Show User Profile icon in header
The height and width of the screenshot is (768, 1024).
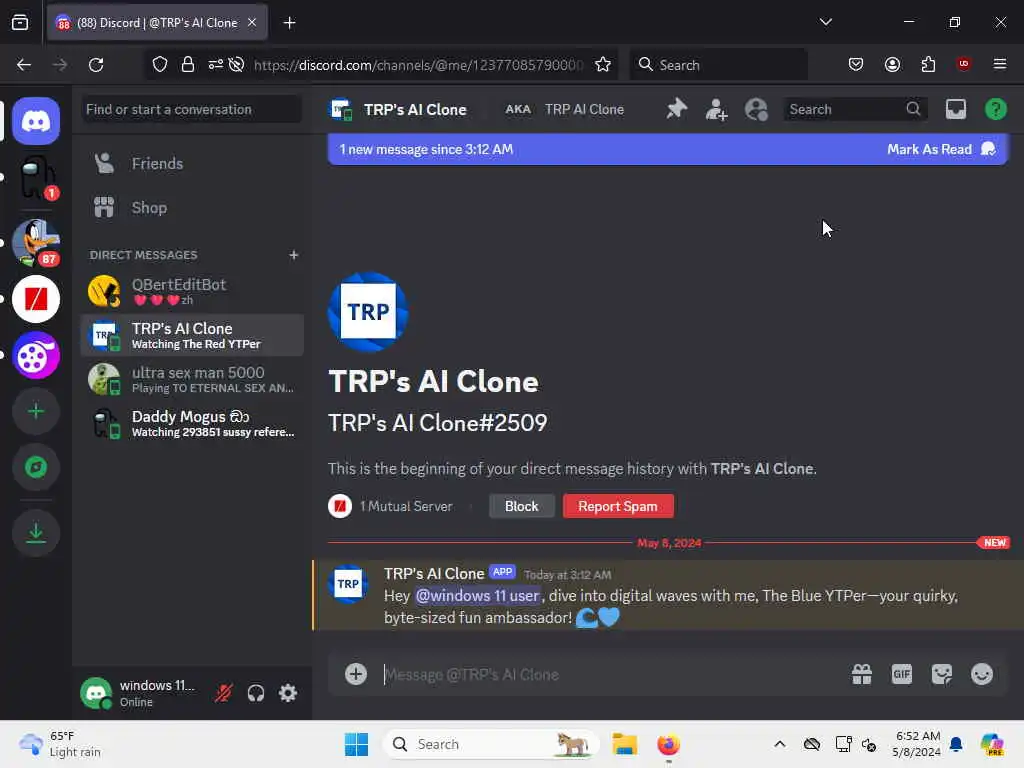click(x=756, y=109)
